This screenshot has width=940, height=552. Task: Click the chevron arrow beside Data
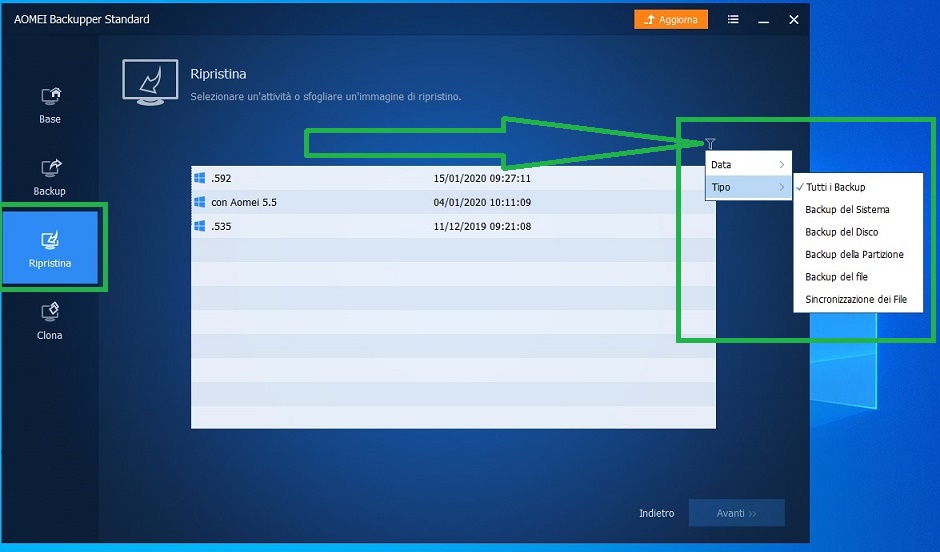tap(782, 164)
